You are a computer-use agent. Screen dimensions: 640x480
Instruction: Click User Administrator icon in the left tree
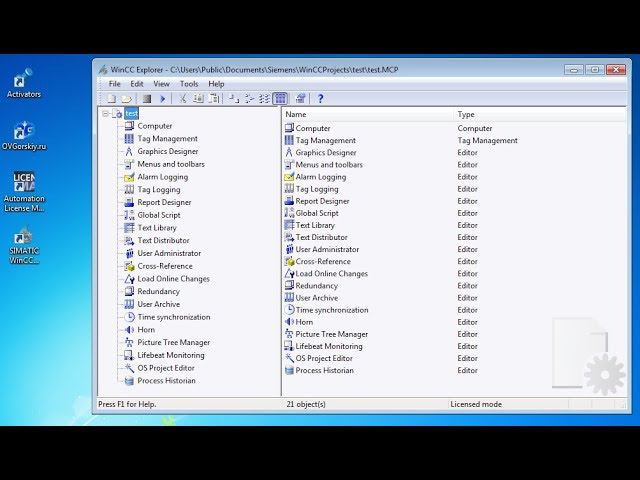click(x=129, y=253)
